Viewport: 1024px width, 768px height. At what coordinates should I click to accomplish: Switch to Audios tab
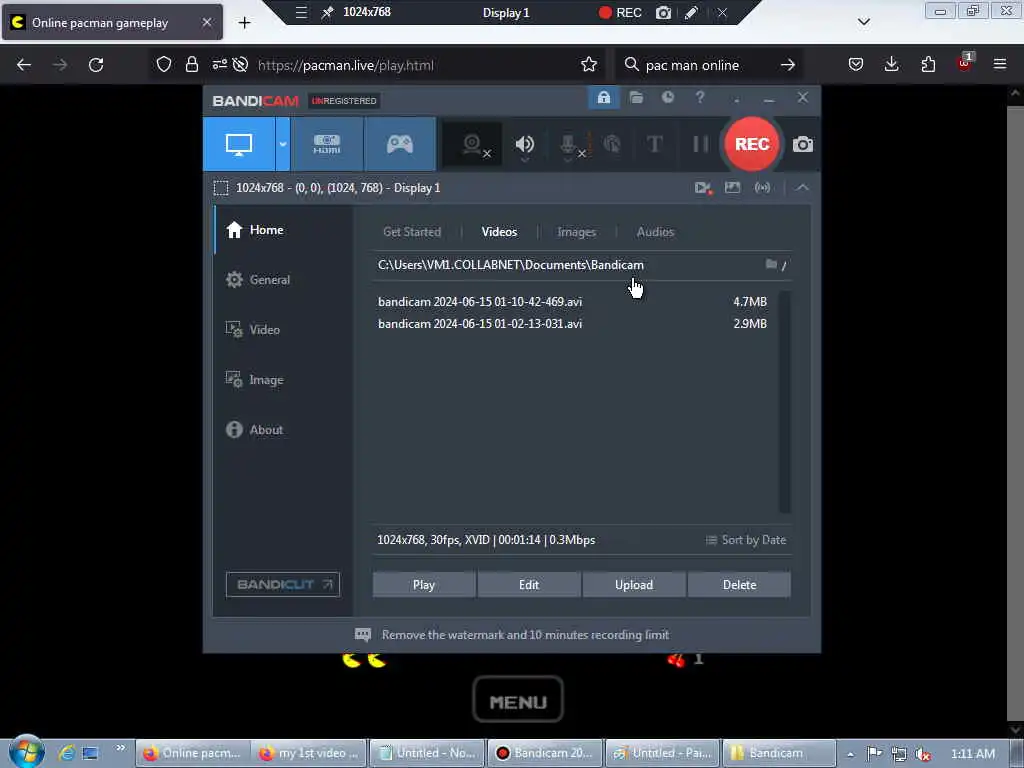(x=655, y=232)
